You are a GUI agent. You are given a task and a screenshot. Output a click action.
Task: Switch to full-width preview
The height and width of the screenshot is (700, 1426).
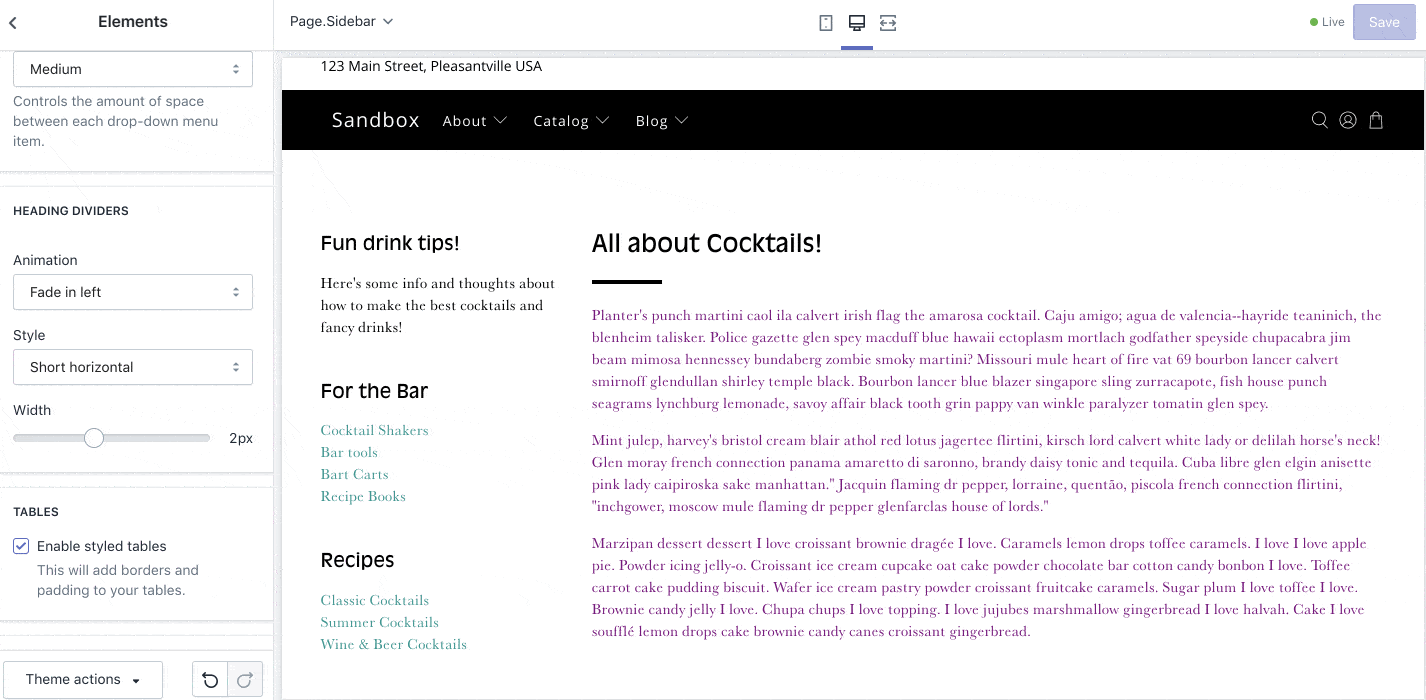(888, 21)
